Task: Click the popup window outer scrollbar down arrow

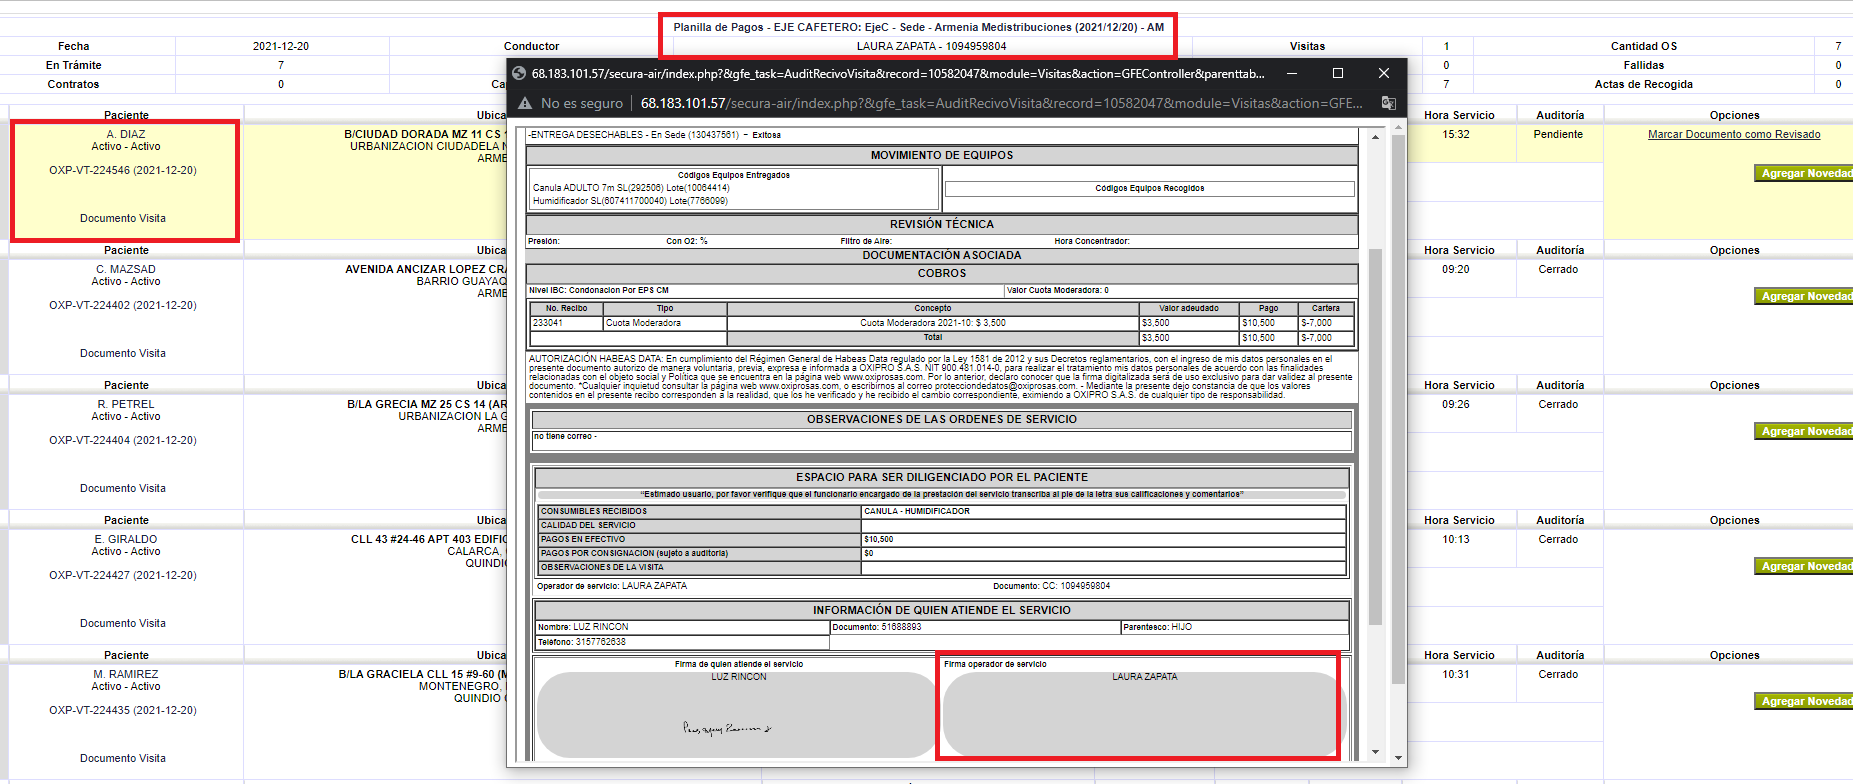Action: point(1398,758)
